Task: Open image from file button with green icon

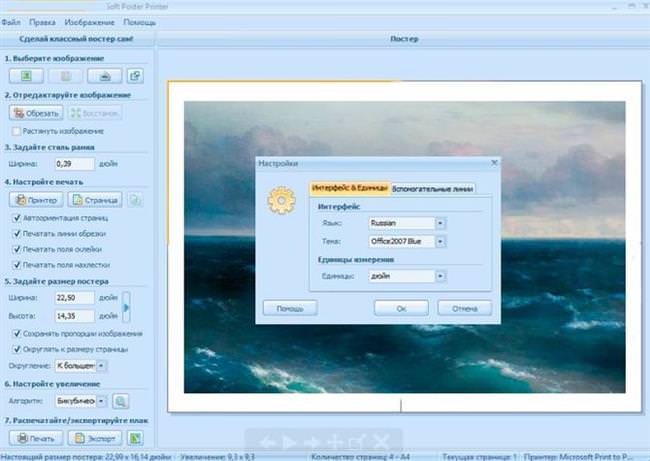Action: point(27,76)
